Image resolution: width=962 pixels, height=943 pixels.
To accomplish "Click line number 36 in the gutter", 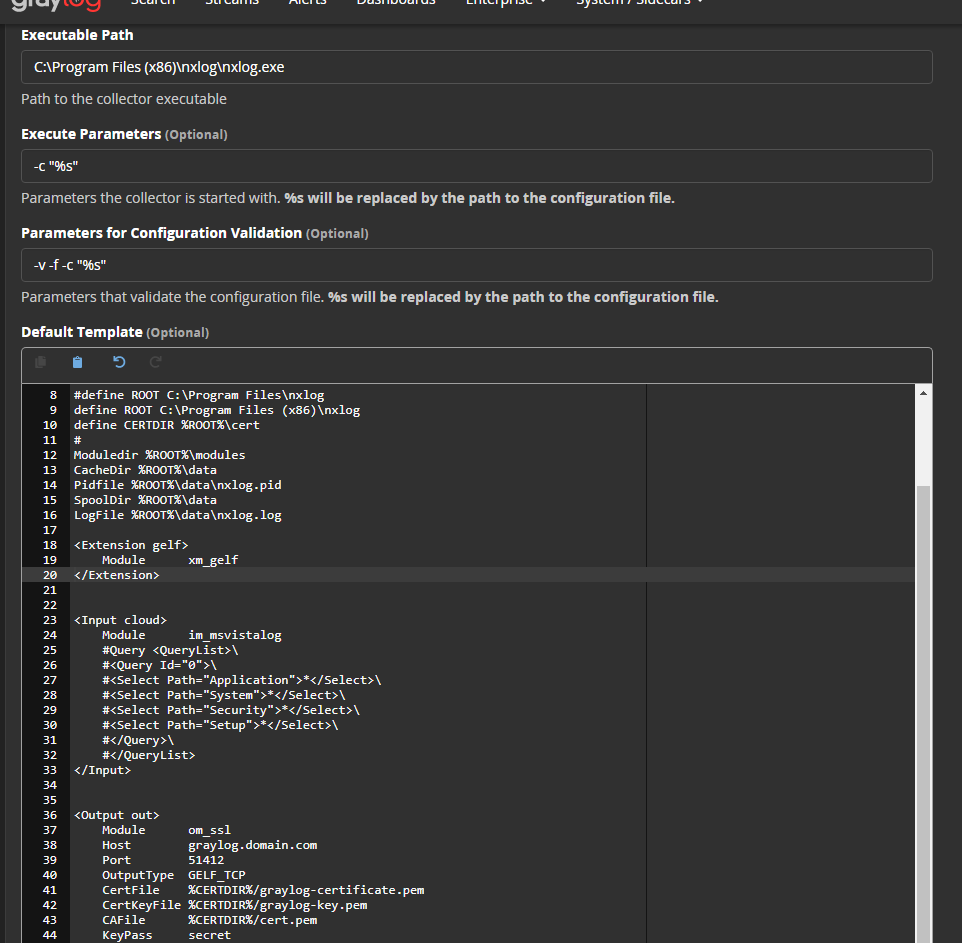I will (x=50, y=815).
